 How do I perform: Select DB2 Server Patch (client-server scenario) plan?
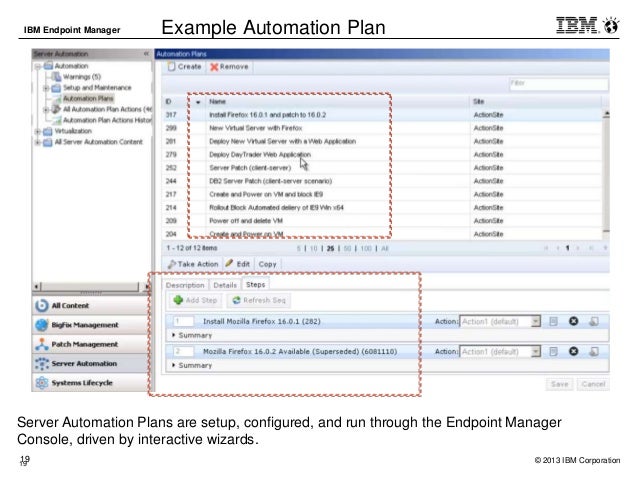382,181
